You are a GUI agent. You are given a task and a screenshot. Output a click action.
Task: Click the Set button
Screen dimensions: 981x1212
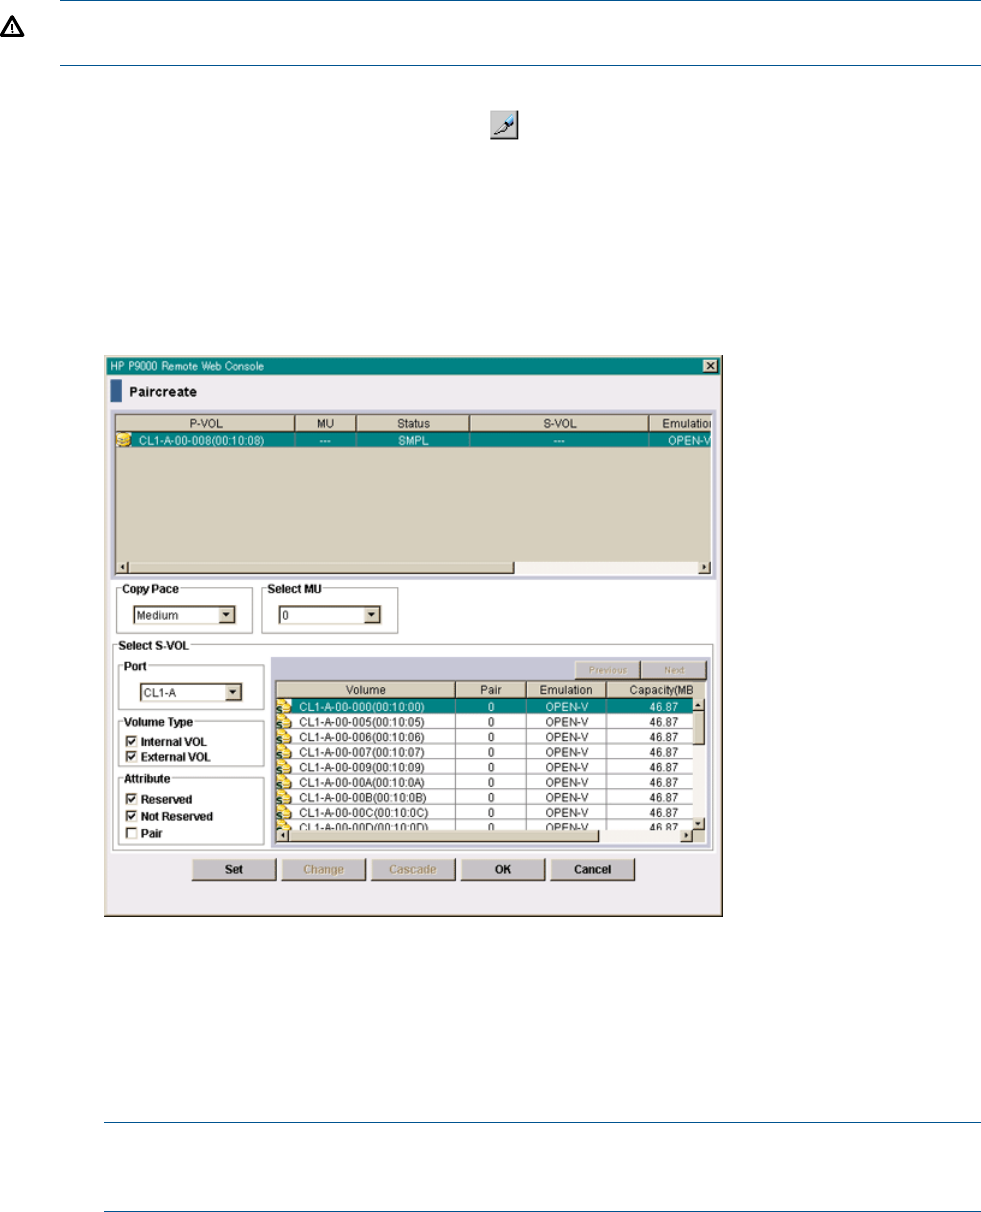coord(234,869)
